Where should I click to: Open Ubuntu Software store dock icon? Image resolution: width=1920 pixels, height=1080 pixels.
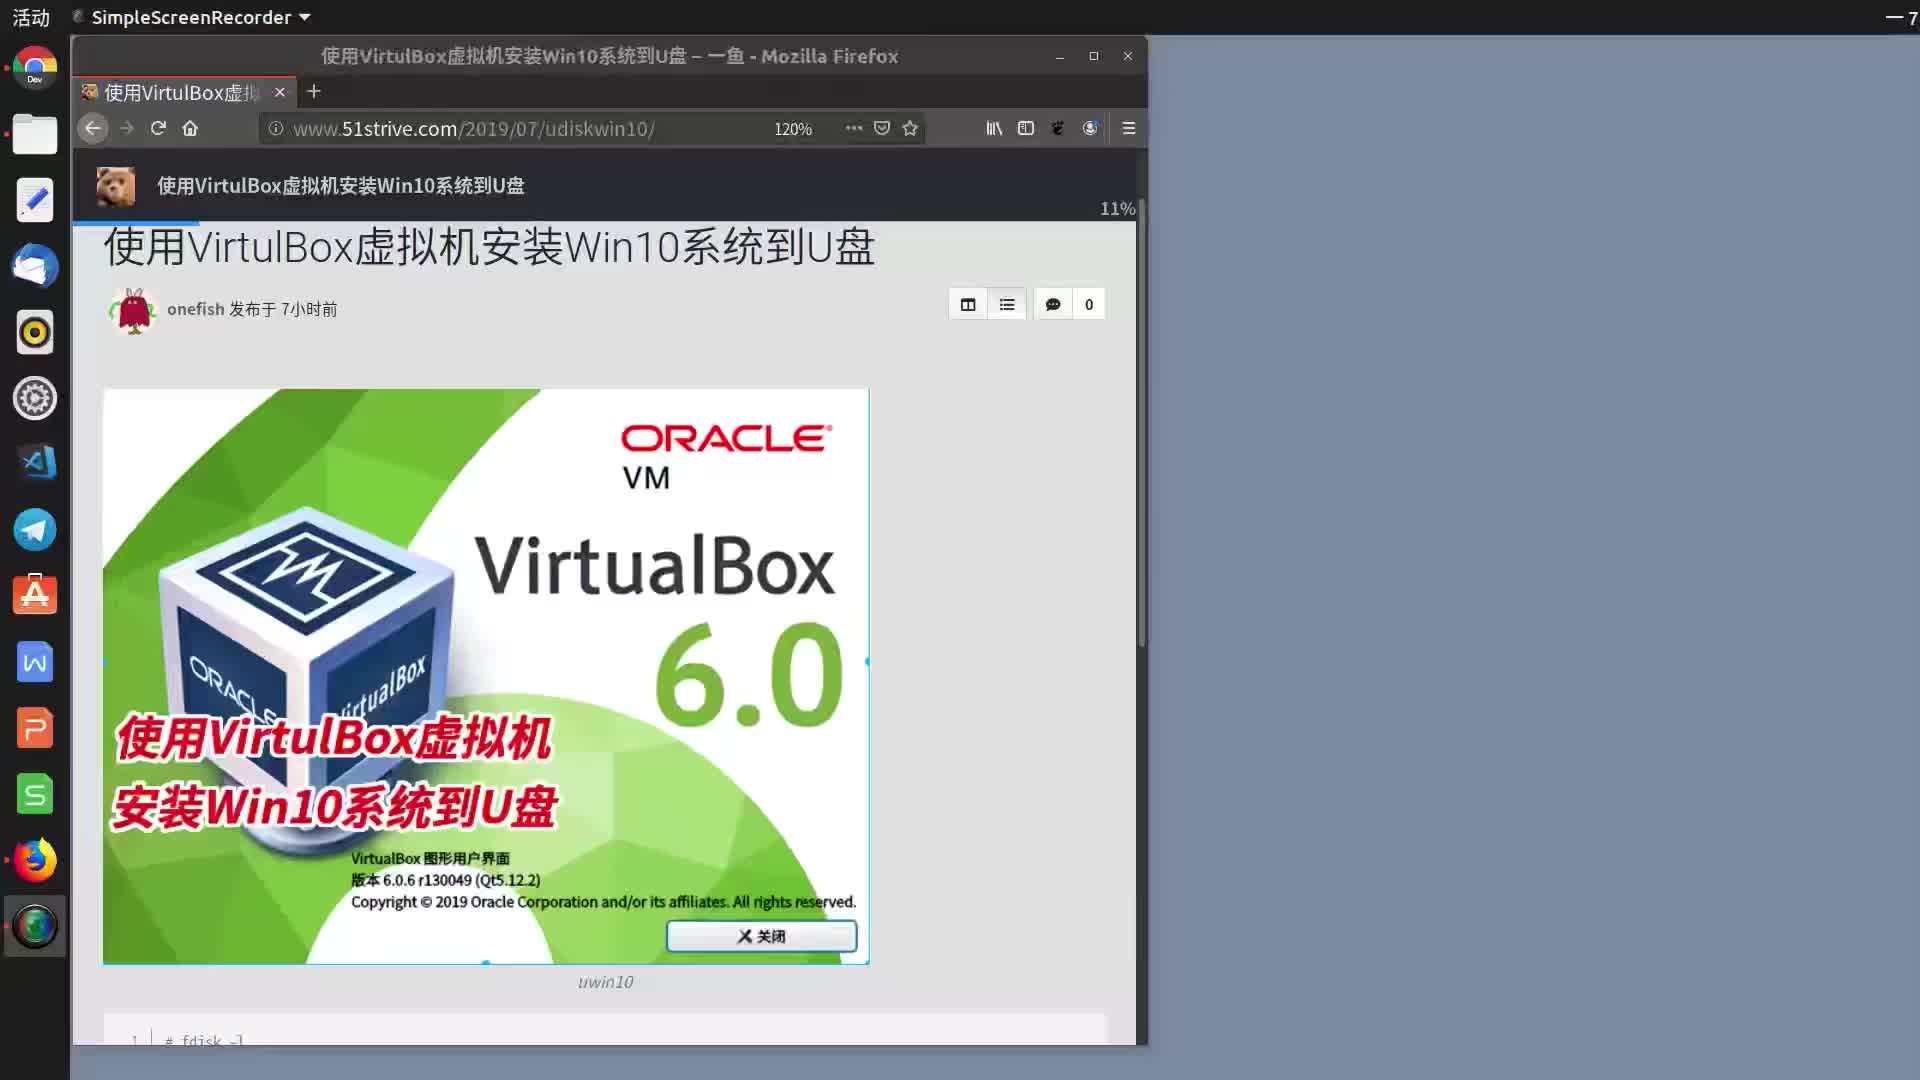pyautogui.click(x=35, y=596)
